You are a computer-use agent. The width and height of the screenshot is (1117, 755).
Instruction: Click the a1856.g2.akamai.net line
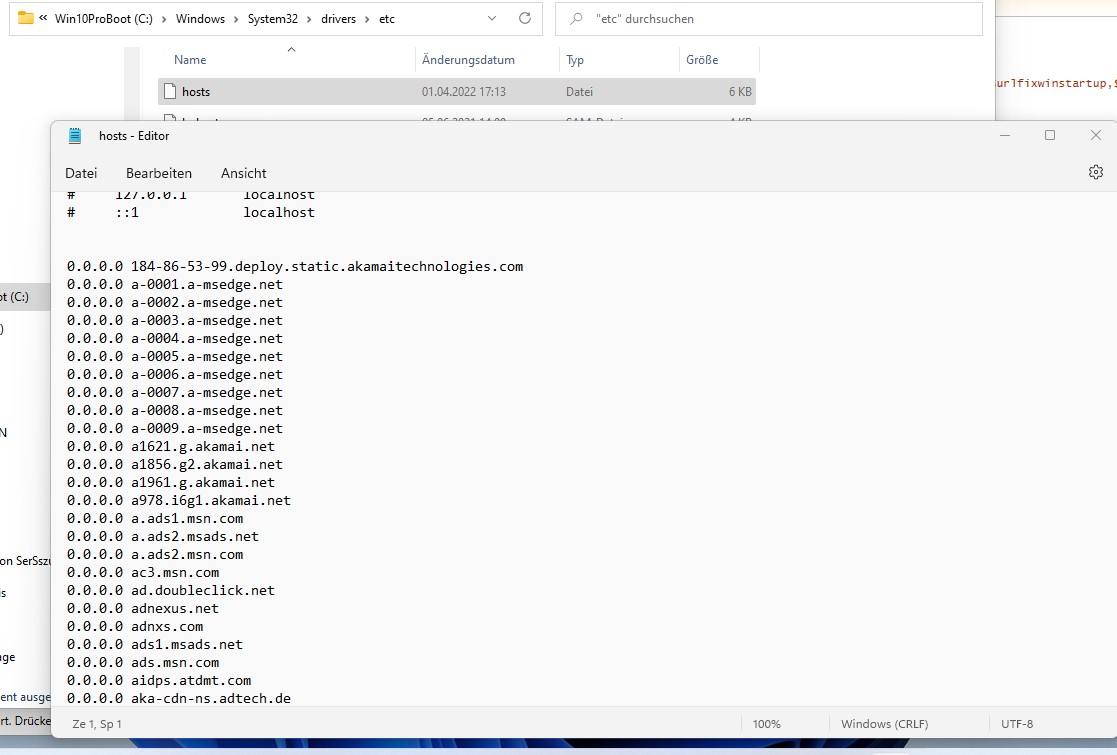pos(175,464)
